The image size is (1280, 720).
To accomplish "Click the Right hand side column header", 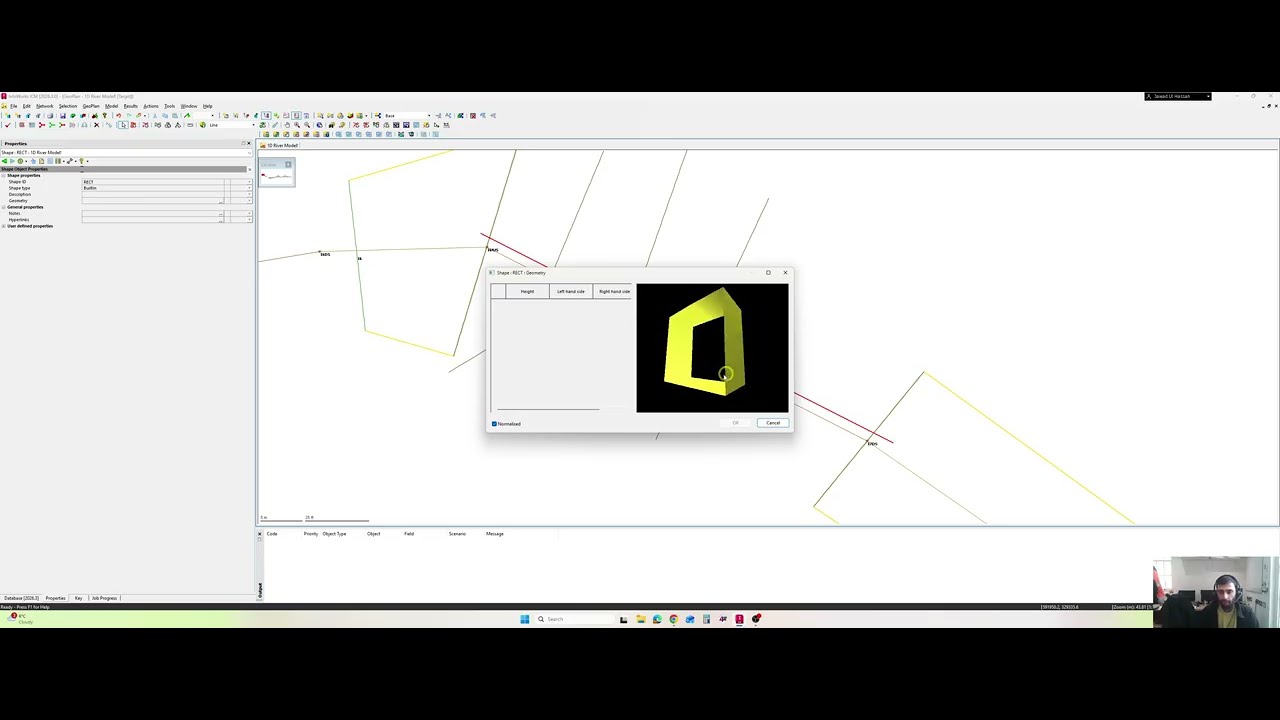I will (x=614, y=291).
